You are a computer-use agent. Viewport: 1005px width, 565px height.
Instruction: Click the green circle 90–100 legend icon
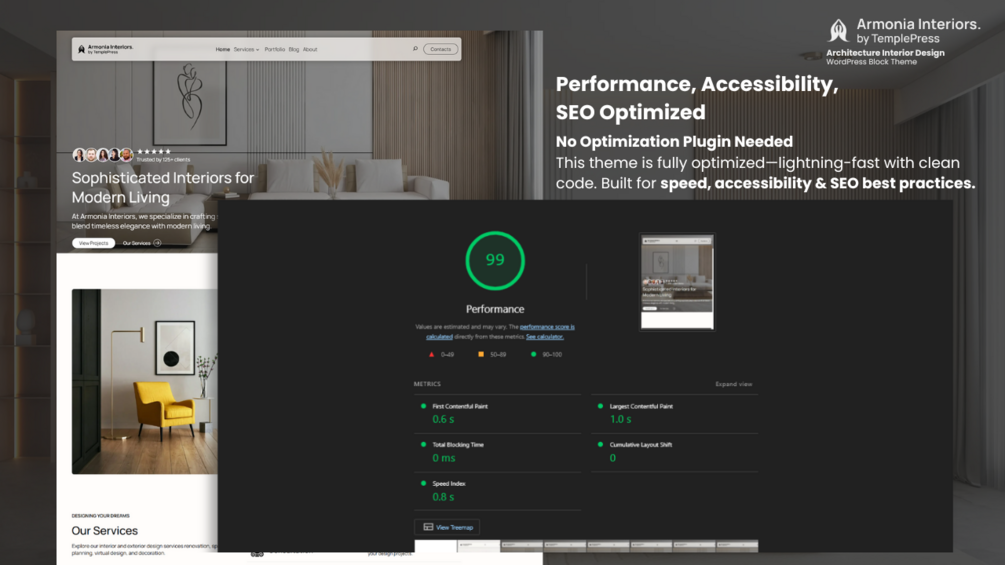click(x=533, y=354)
